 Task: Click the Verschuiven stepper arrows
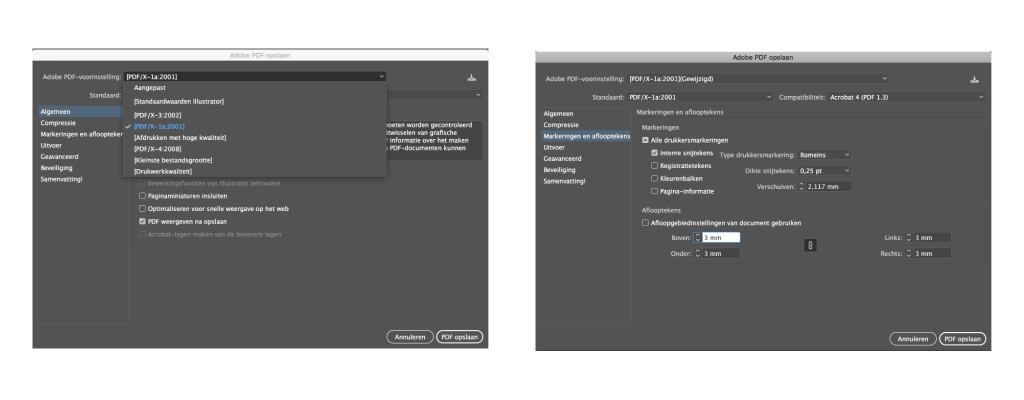(x=801, y=186)
